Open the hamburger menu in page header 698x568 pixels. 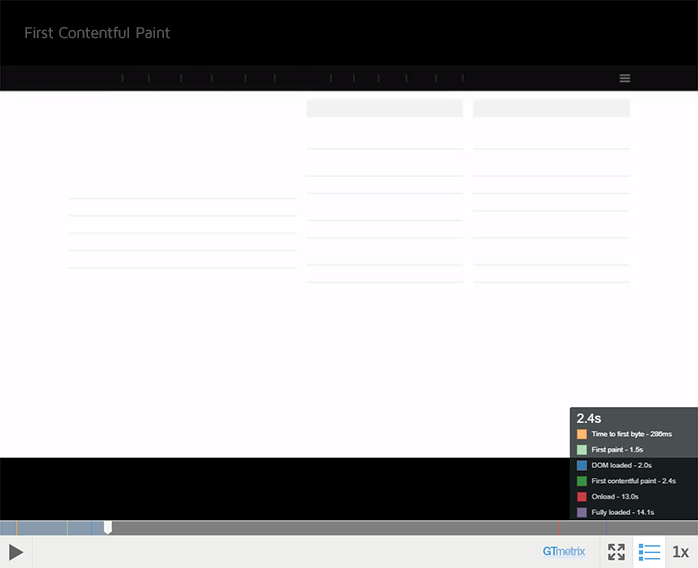click(625, 78)
